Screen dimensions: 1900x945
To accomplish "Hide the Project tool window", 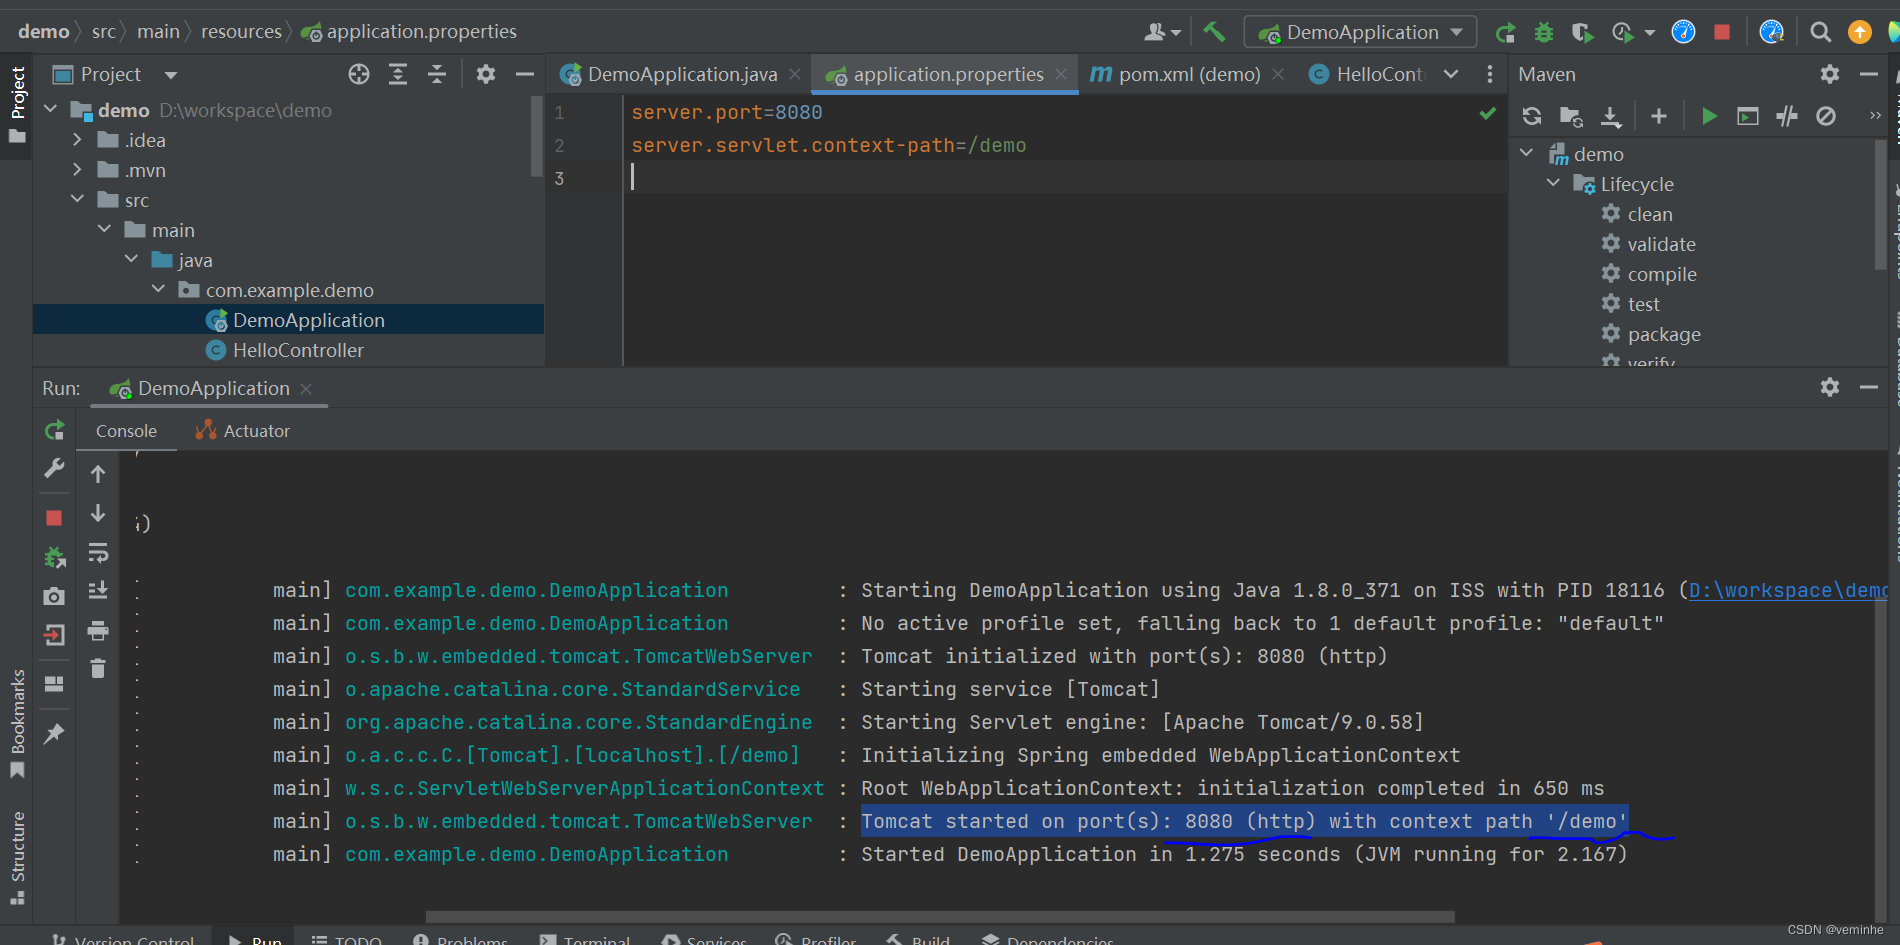I will [525, 74].
